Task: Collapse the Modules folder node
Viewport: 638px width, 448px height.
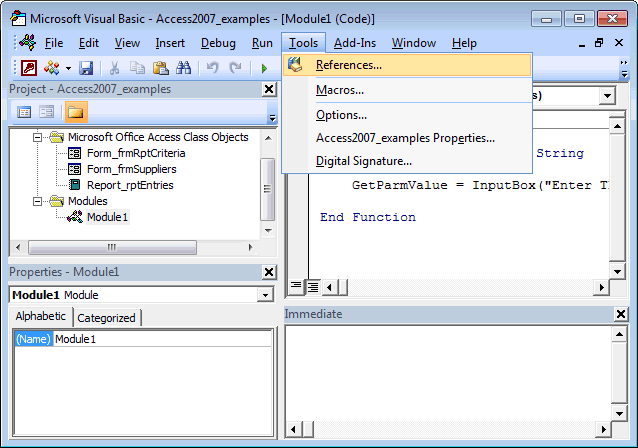Action: 37,201
